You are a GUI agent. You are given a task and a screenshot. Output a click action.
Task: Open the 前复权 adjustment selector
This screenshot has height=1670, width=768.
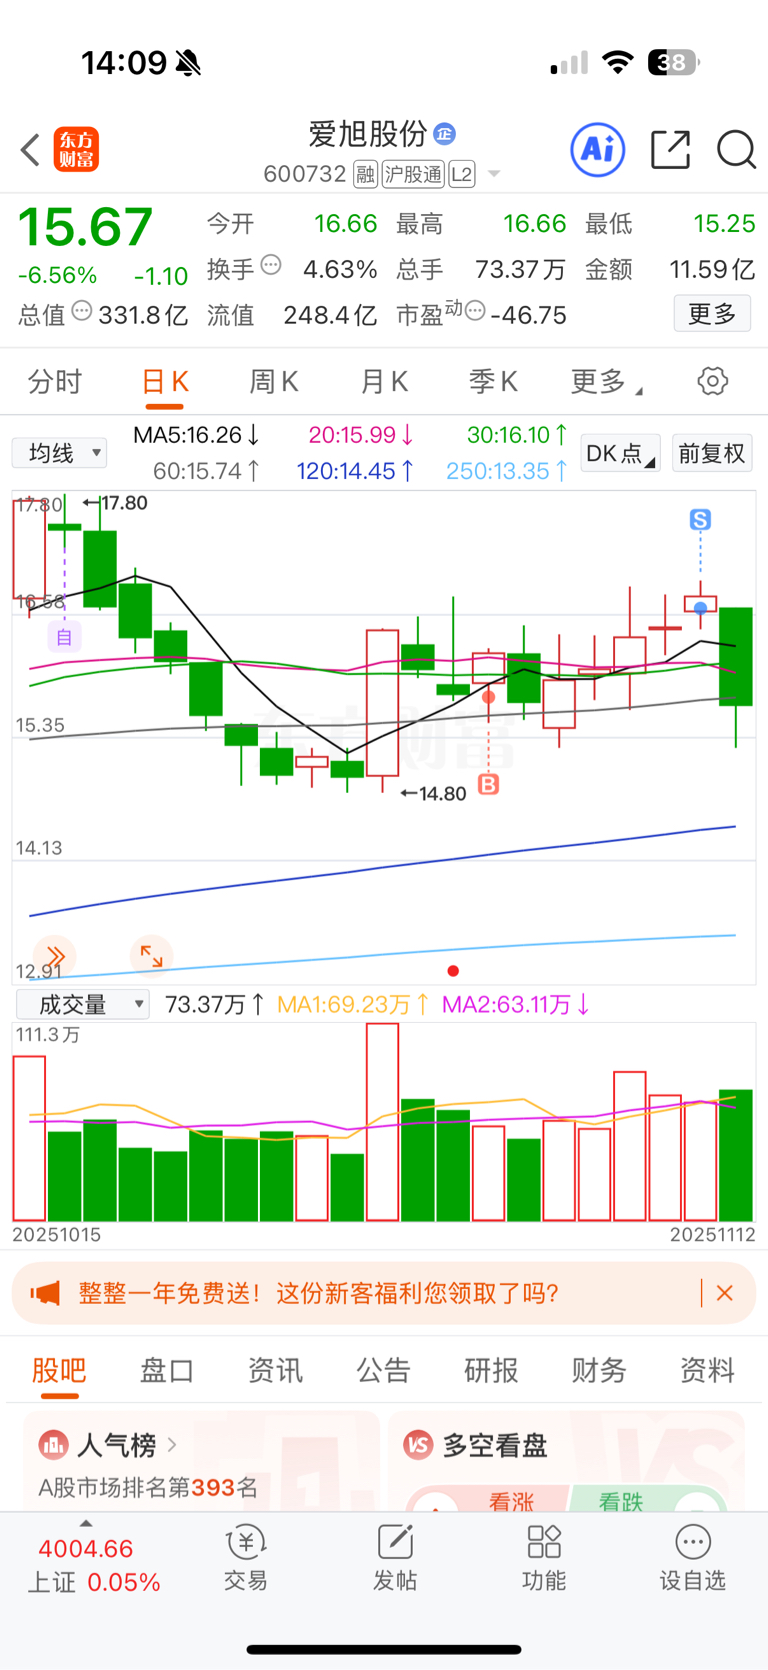712,453
